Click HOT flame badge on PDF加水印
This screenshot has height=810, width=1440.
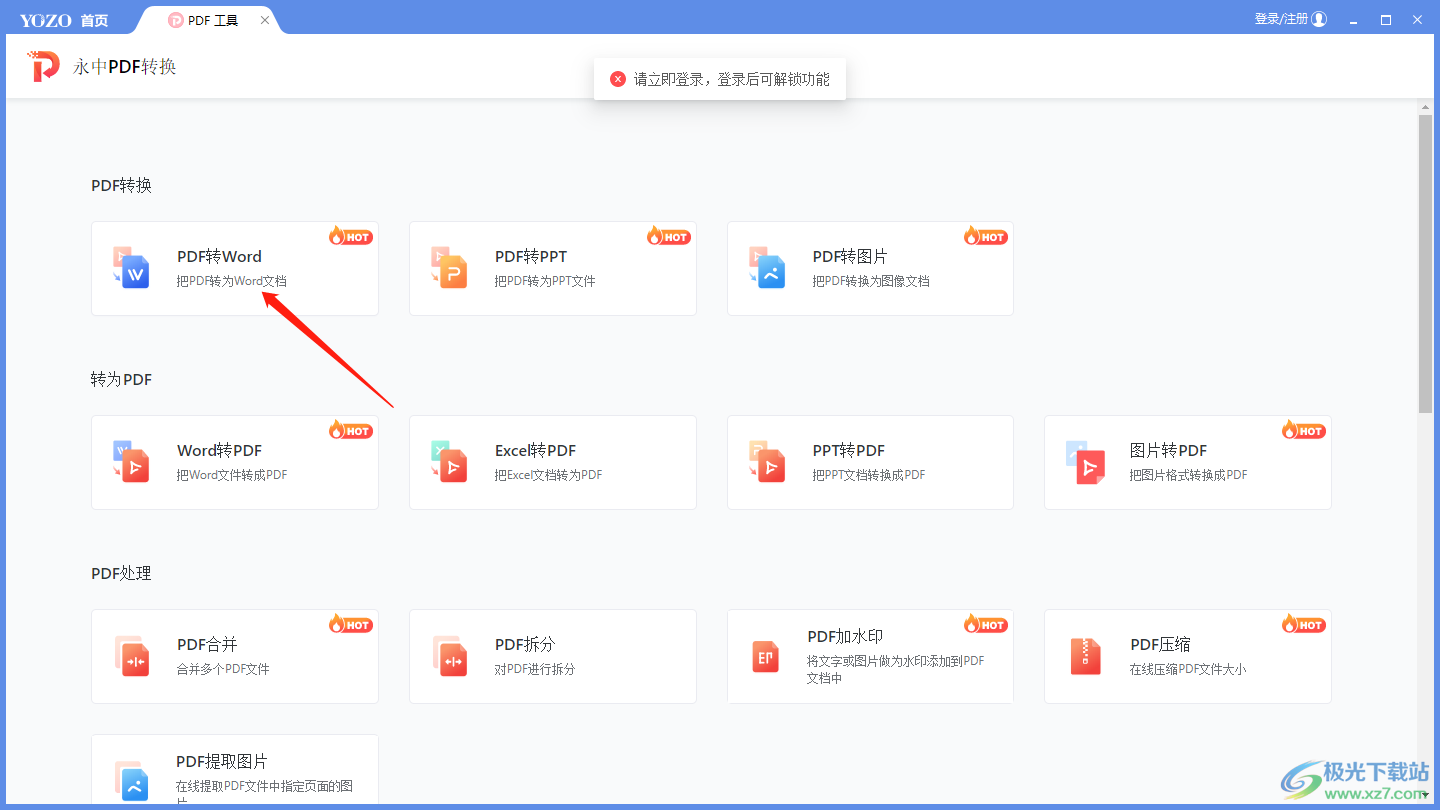[985, 624]
